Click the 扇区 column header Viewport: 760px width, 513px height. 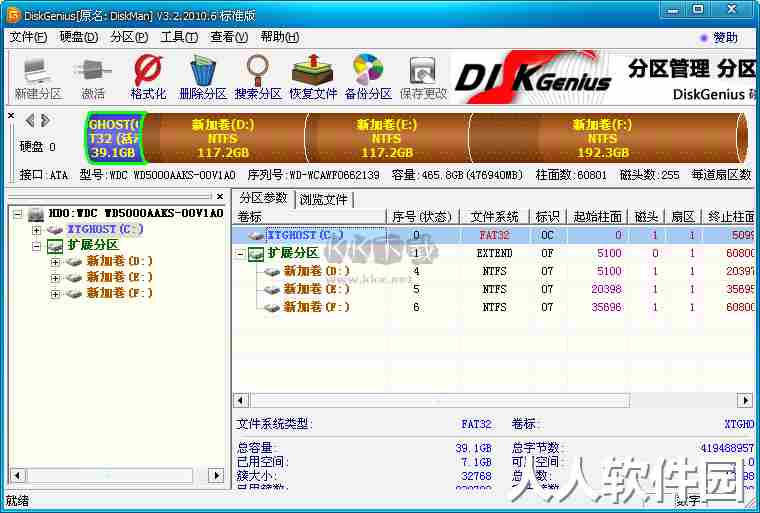tap(683, 217)
